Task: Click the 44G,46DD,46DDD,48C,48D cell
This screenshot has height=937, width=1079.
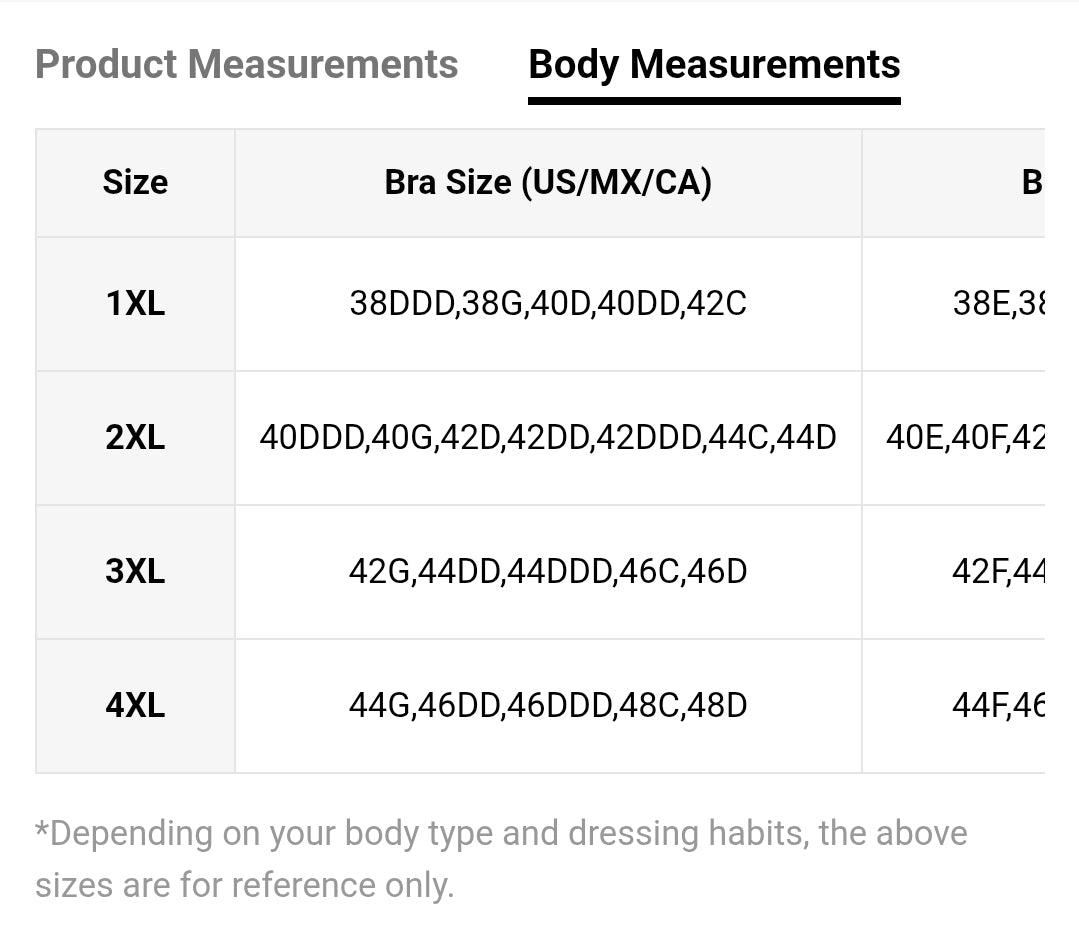Action: (548, 706)
